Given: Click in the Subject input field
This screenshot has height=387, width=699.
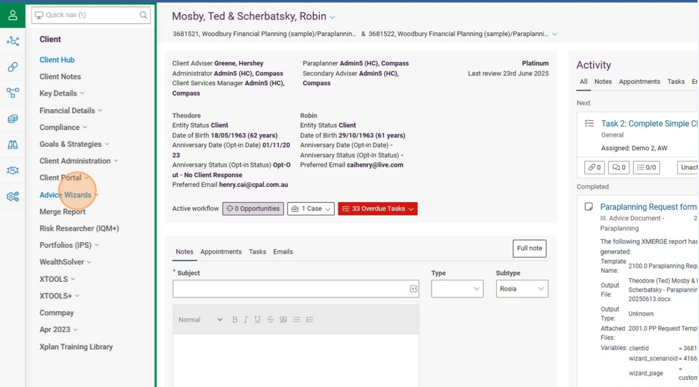Looking at the screenshot, I should [x=296, y=289].
